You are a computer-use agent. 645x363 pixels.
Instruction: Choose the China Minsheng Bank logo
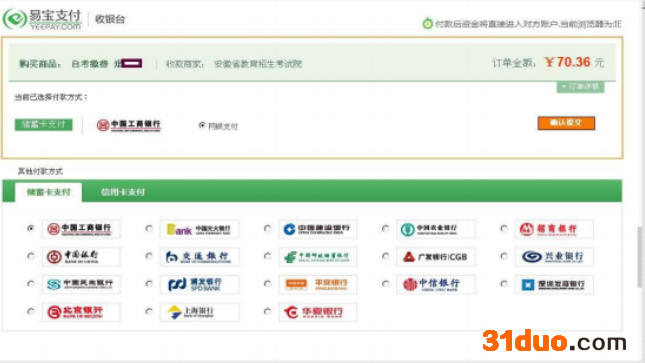click(x=81, y=284)
